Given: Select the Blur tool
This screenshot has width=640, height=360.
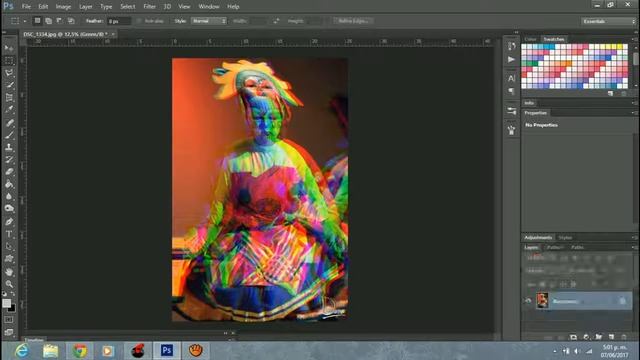Looking at the screenshot, I should (x=9, y=196).
